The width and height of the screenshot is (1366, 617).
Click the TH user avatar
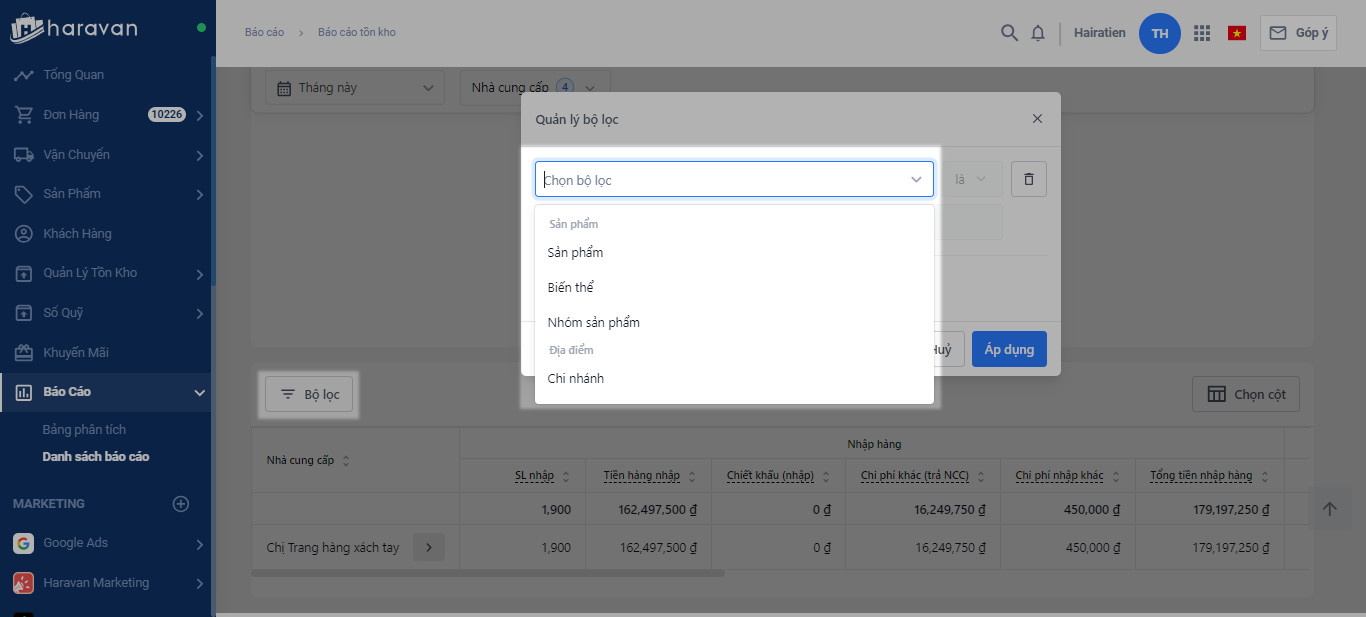coord(1160,33)
